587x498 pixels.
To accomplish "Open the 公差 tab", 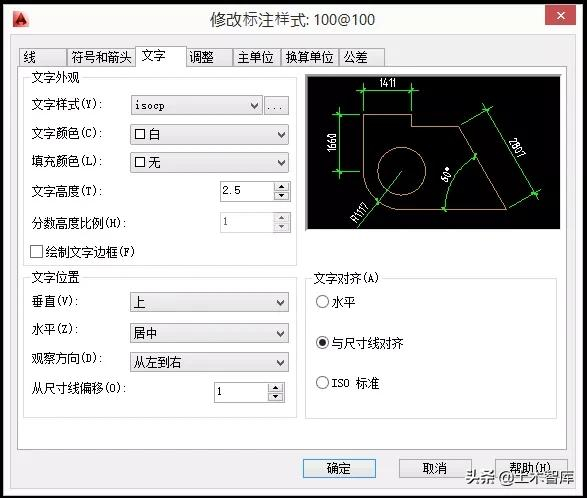I will (362, 58).
